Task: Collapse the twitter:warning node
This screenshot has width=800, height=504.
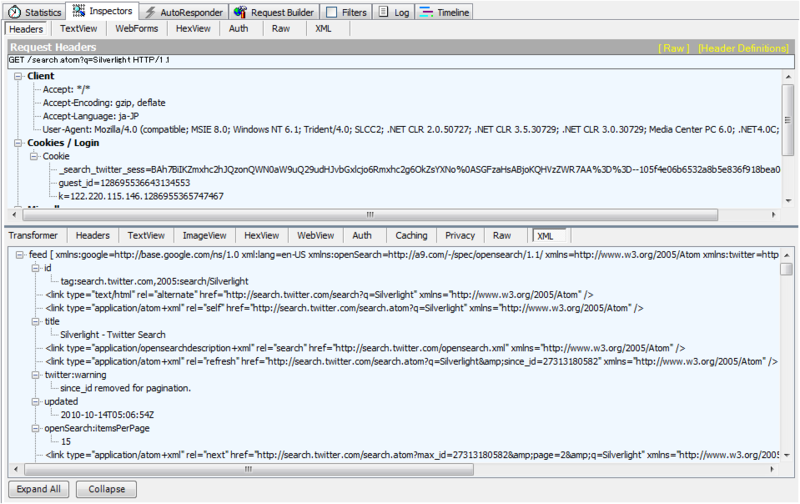Action: point(35,375)
